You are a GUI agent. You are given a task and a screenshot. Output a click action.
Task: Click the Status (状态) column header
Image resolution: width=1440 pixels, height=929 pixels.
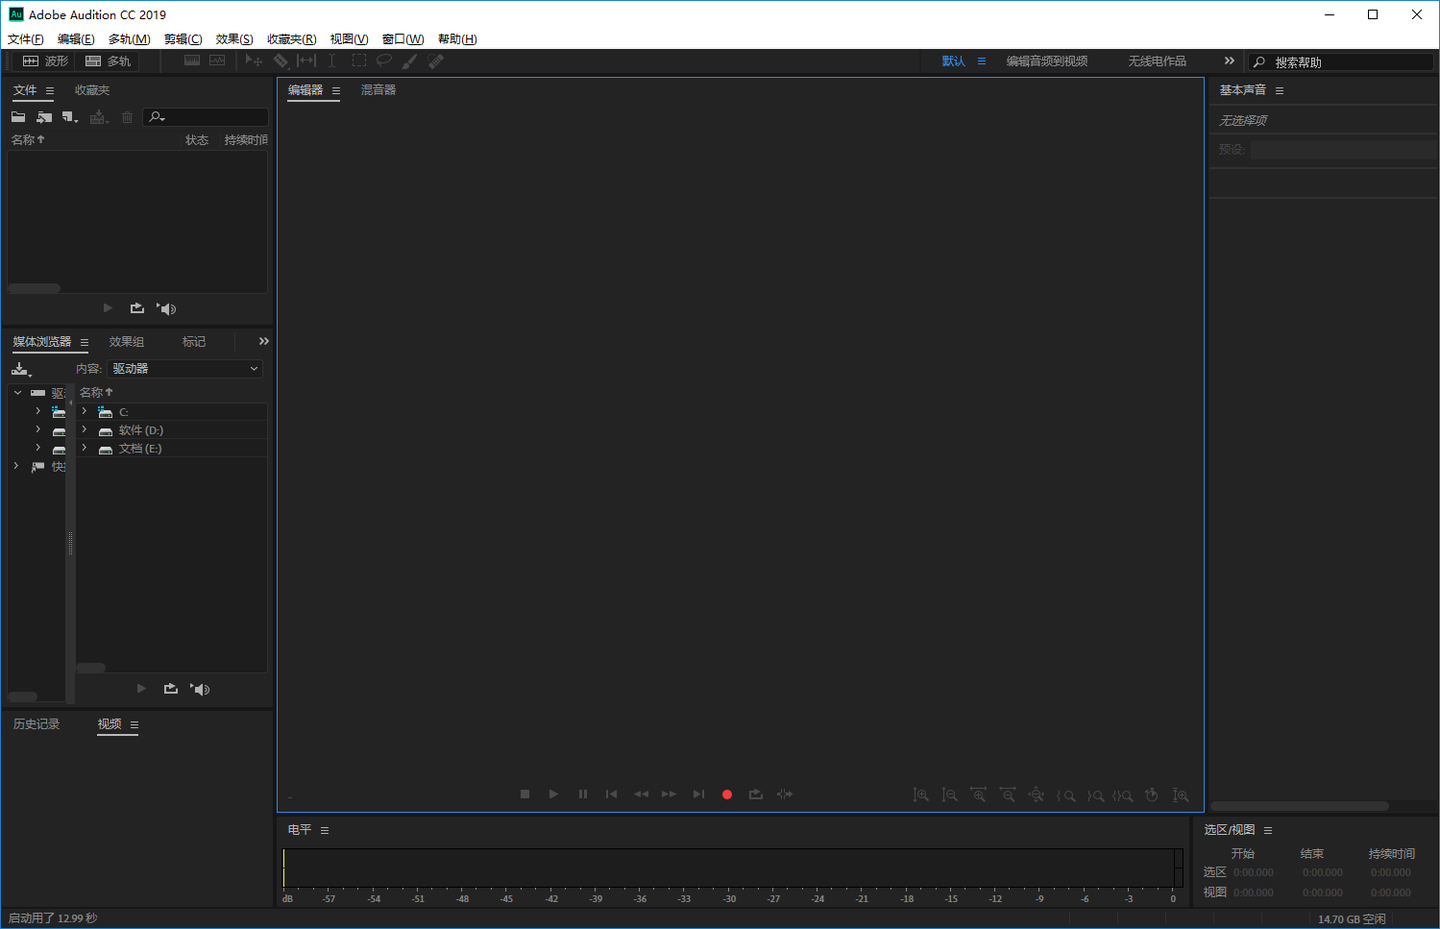click(197, 140)
